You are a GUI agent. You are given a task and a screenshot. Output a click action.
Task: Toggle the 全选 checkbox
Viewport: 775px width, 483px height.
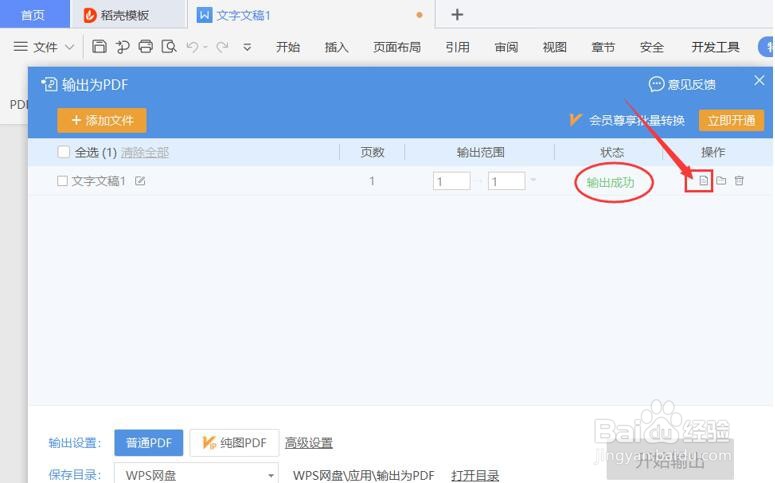click(64, 152)
